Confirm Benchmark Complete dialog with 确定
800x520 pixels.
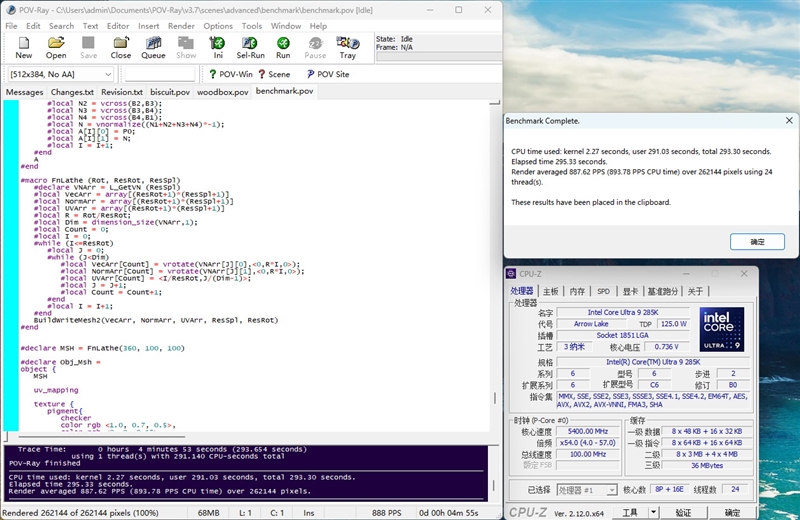click(757, 241)
